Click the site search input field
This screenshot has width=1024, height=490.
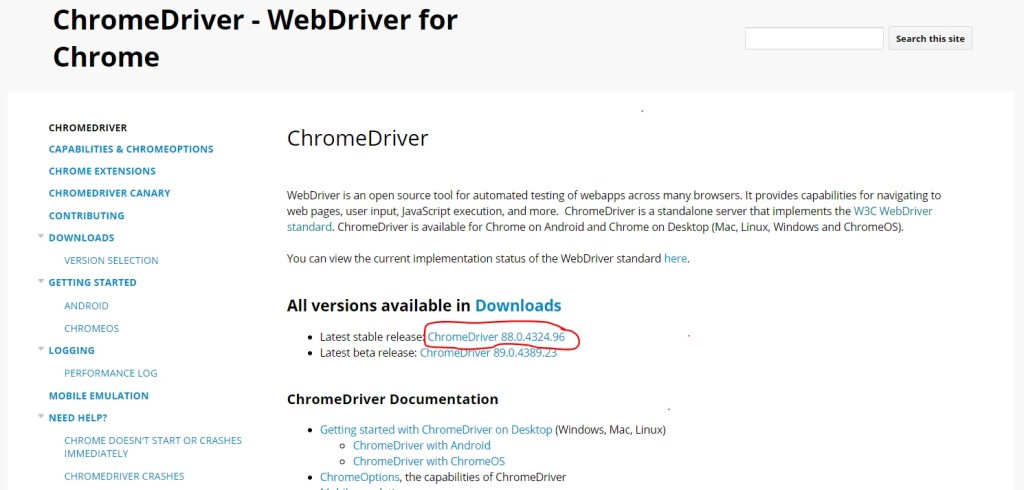pyautogui.click(x=814, y=39)
